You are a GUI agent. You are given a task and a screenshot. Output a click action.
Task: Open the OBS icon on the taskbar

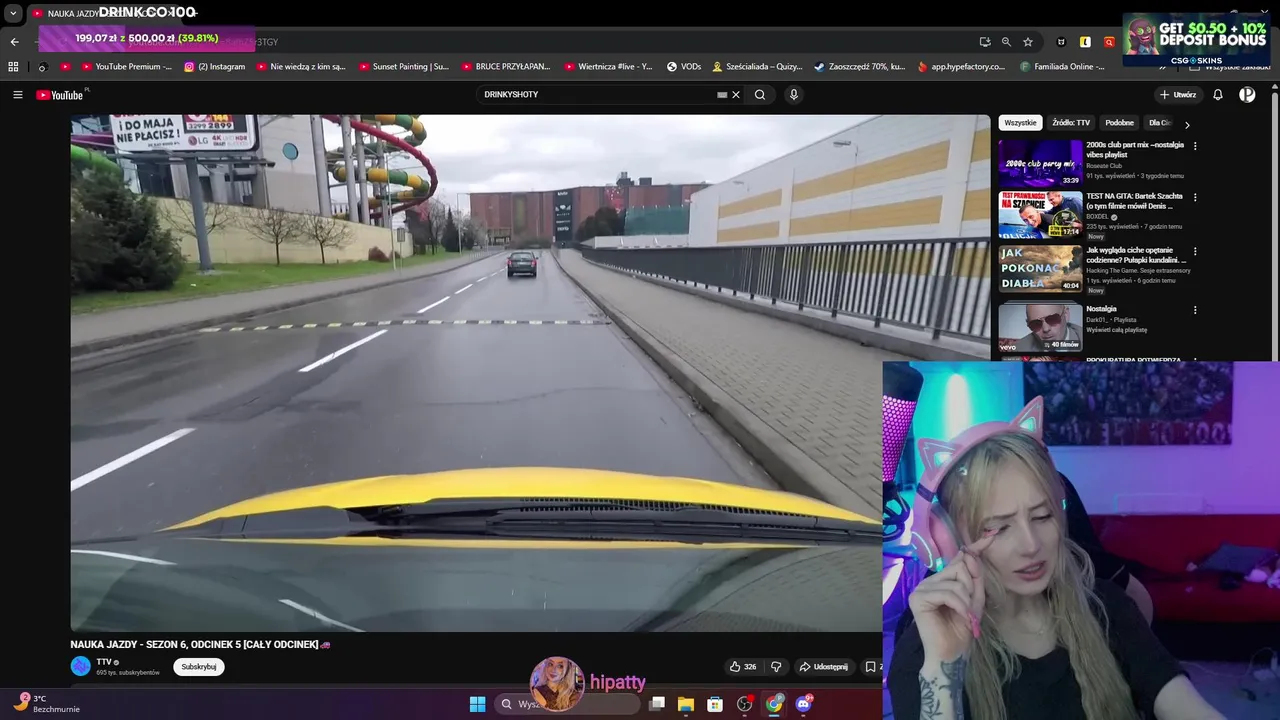tap(744, 704)
